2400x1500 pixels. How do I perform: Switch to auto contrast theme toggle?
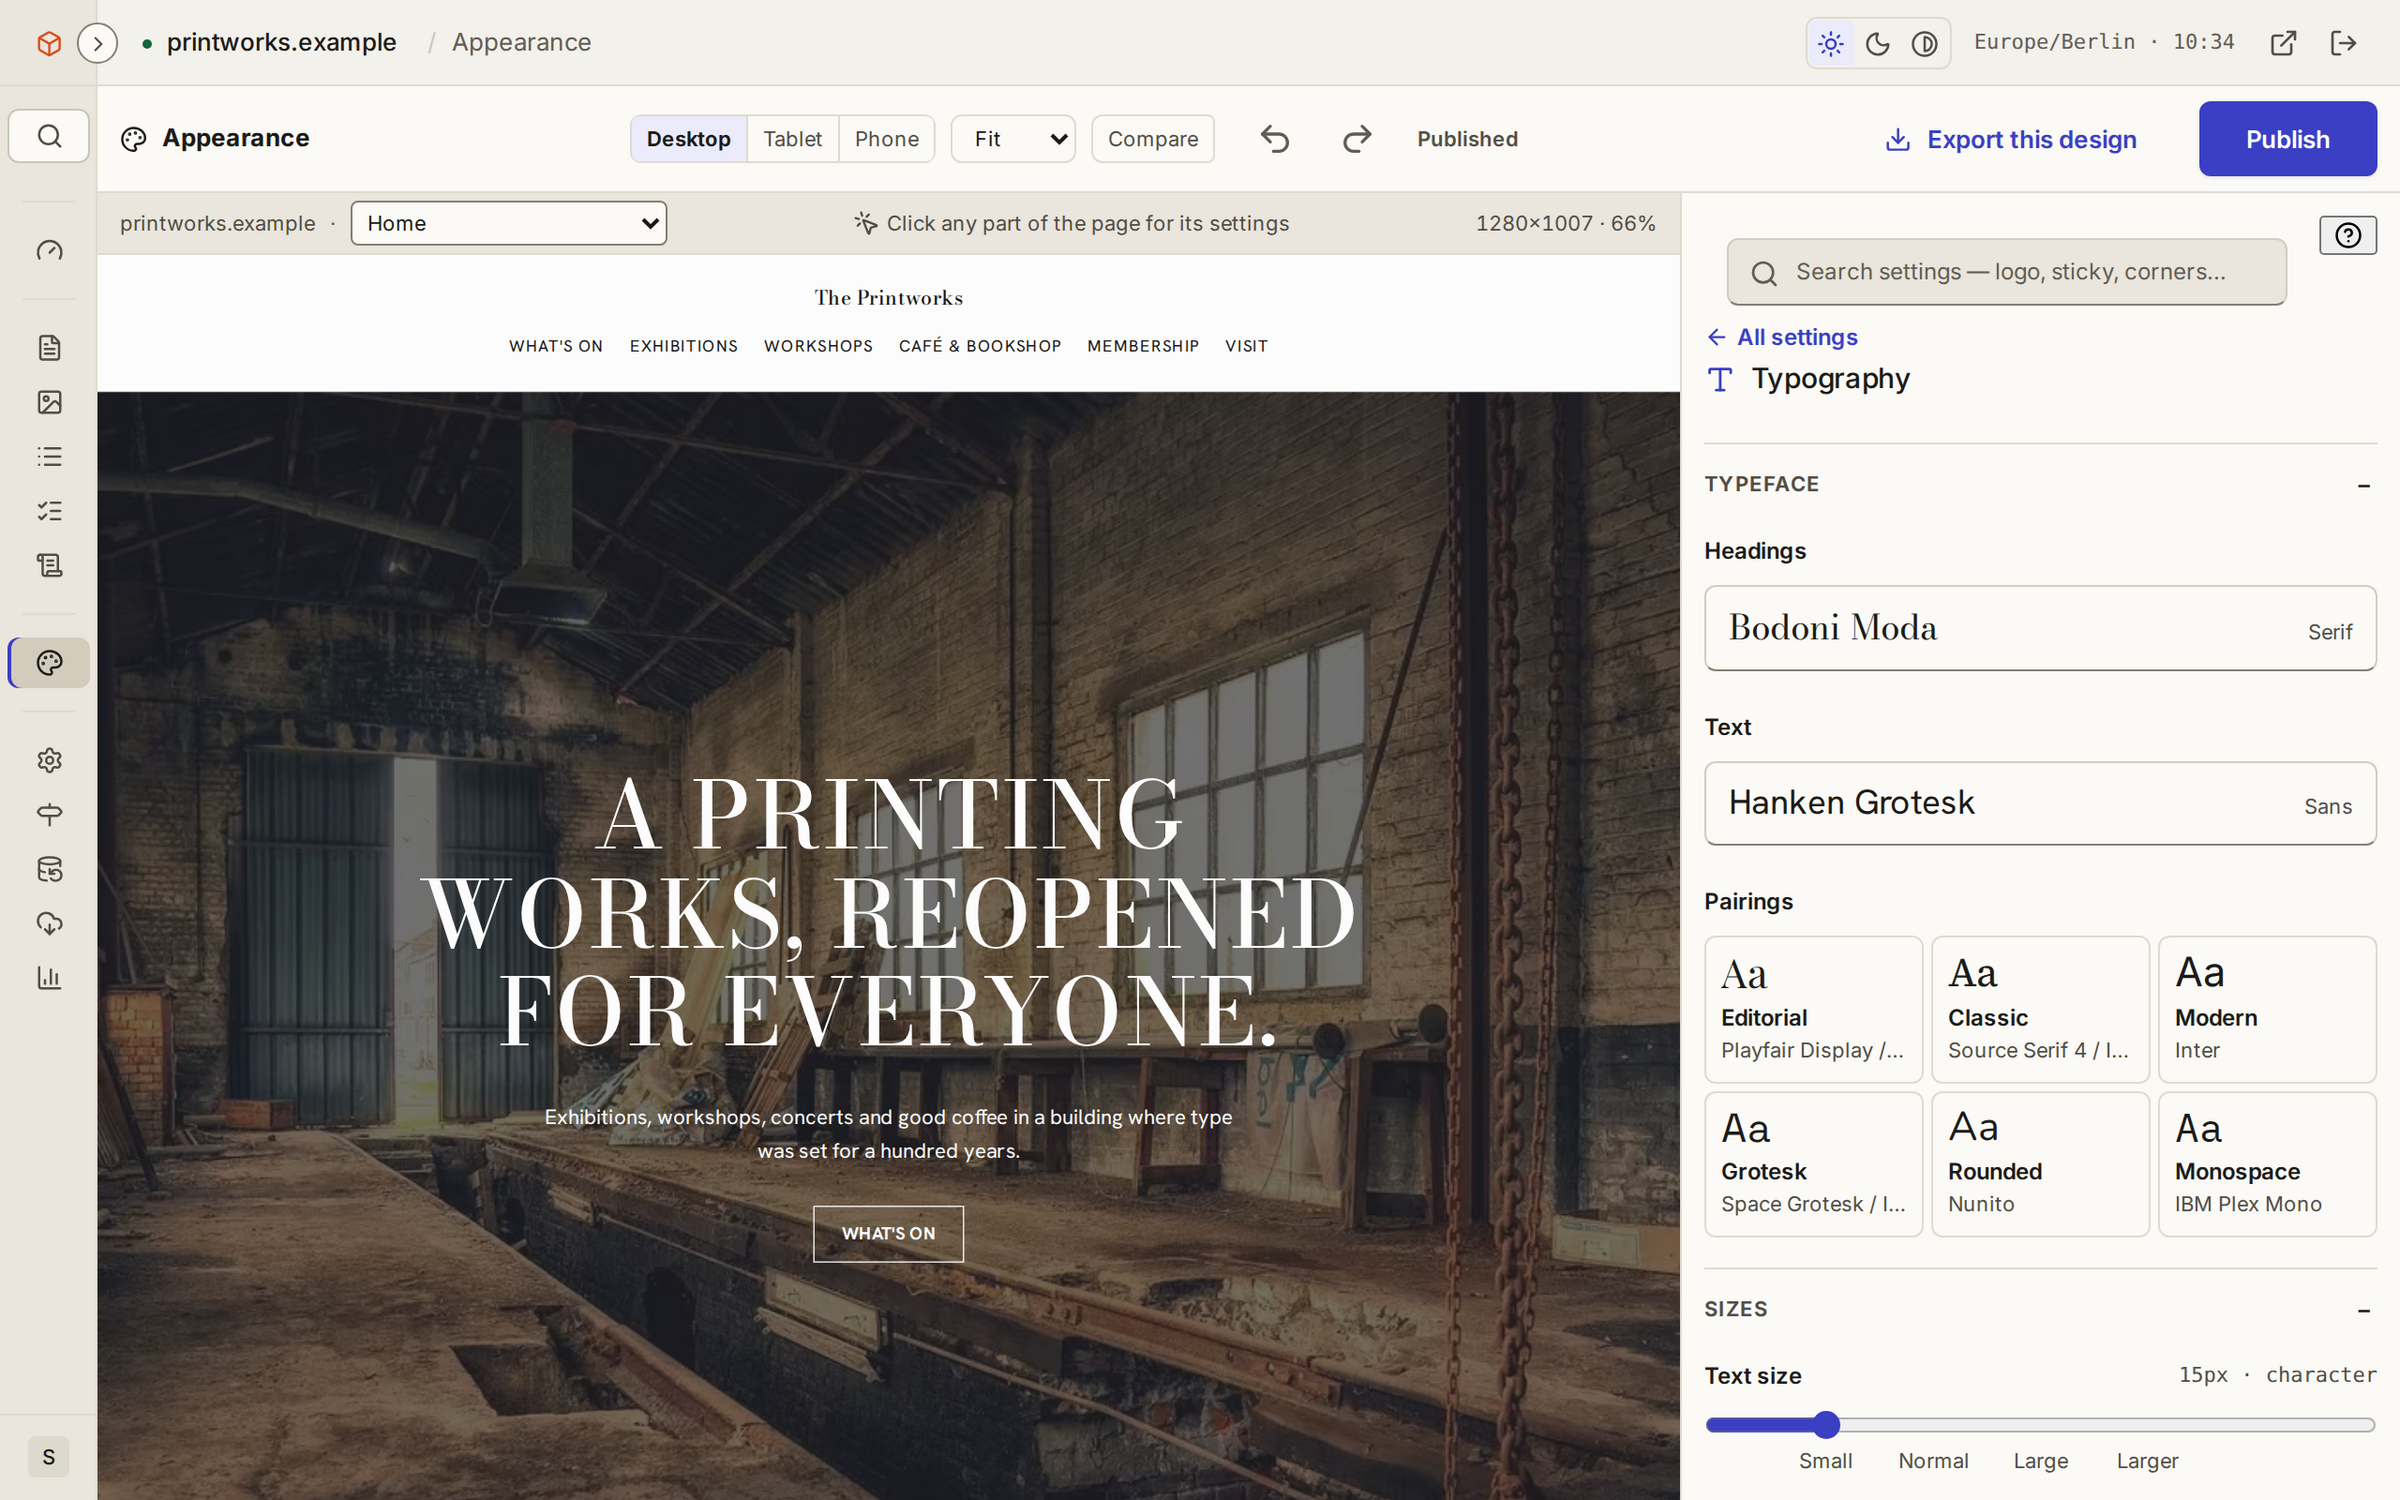click(x=1925, y=44)
